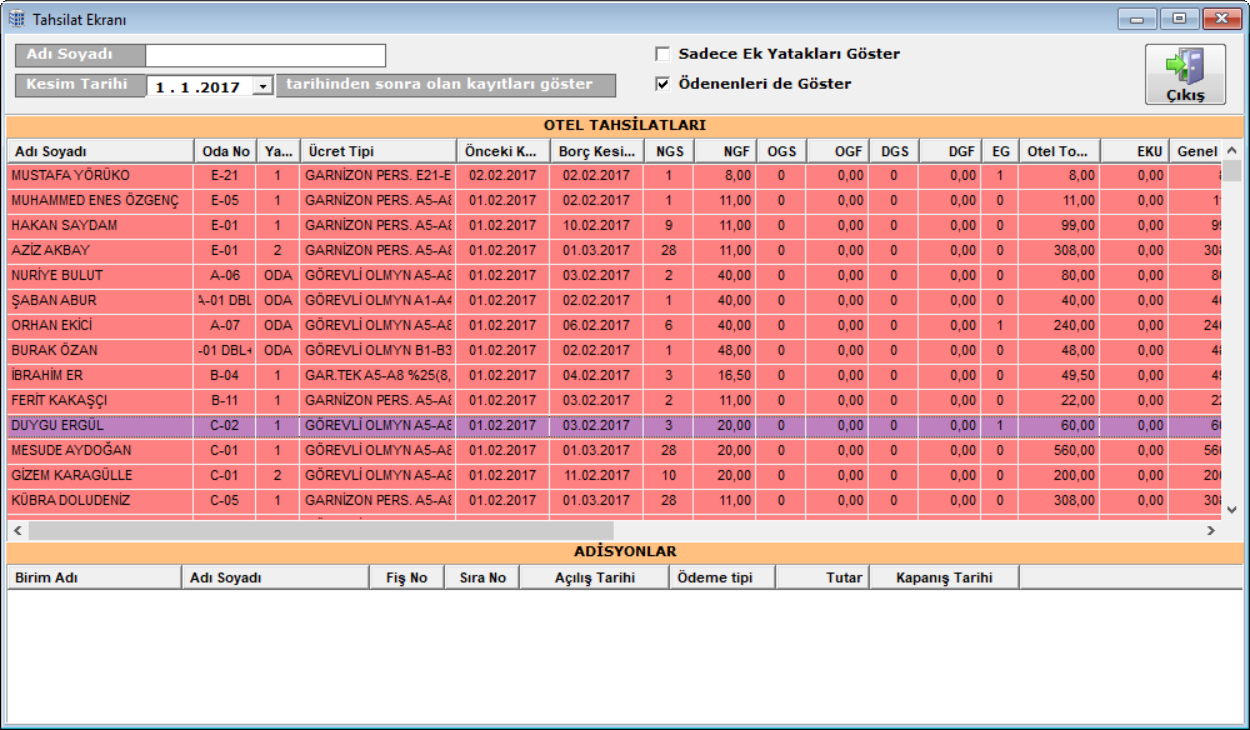Click the Çıkış exit door icon
Screen dimensions: 1250x730
pos(1185,67)
